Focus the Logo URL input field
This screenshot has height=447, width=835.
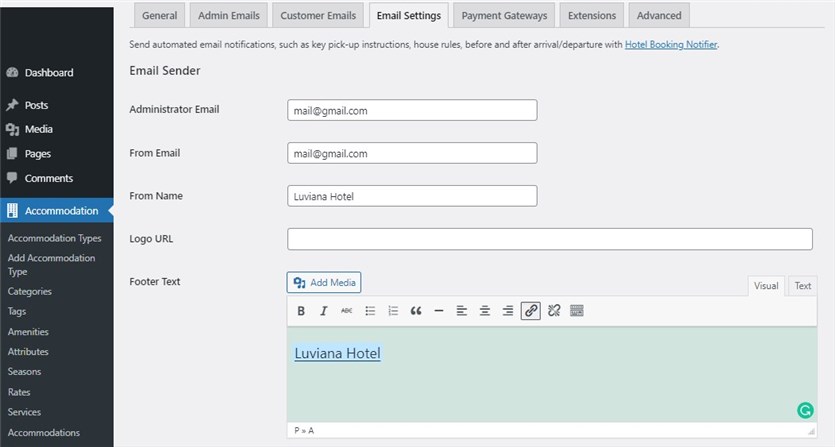pos(550,239)
